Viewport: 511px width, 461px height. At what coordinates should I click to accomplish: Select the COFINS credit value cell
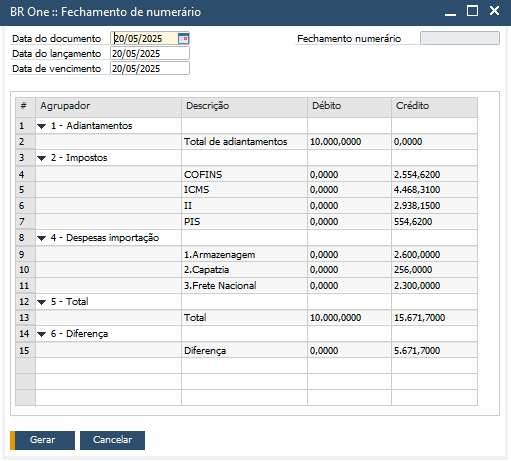(434, 174)
